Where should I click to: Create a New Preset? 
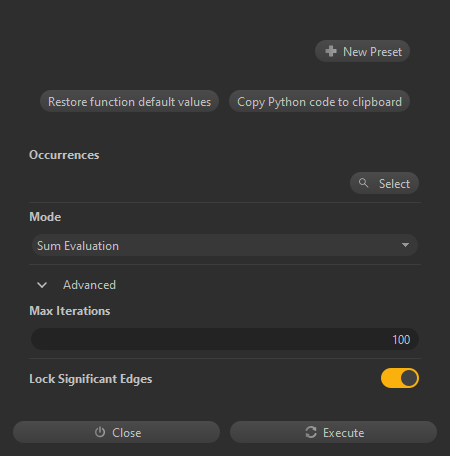point(362,51)
